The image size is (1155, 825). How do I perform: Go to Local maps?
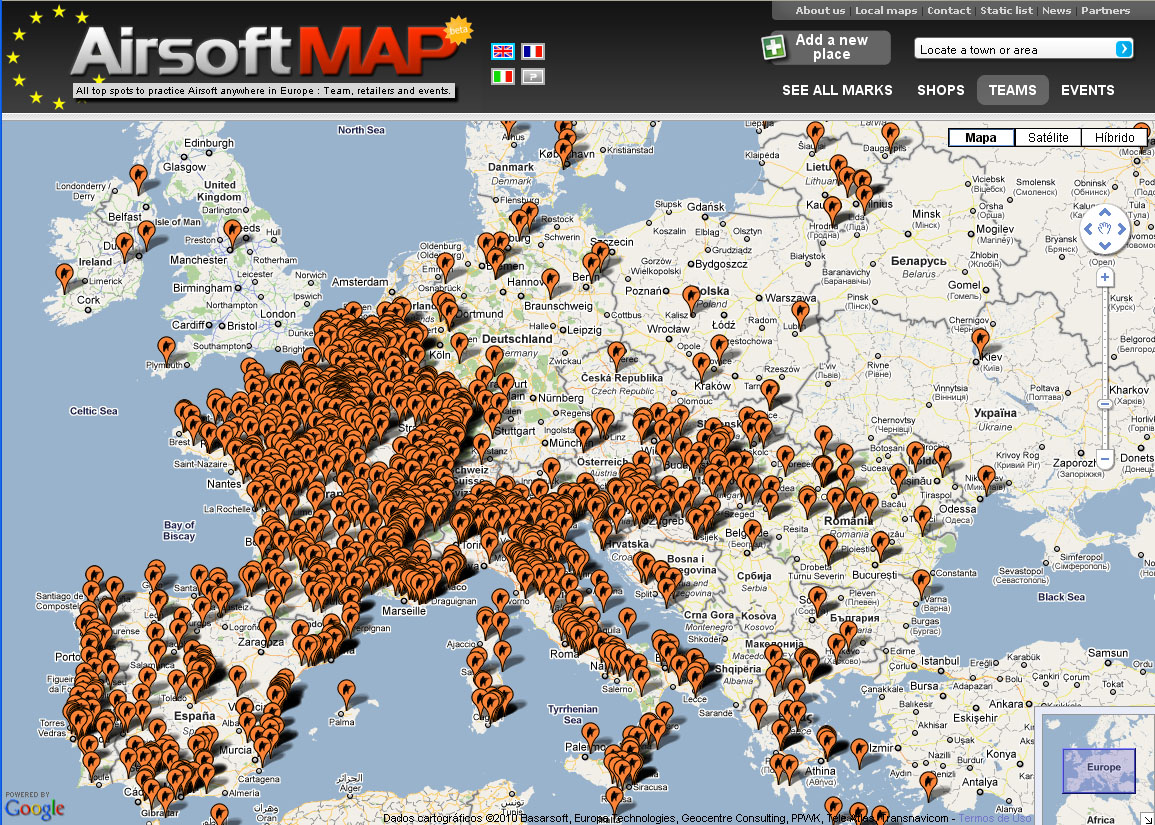point(886,10)
